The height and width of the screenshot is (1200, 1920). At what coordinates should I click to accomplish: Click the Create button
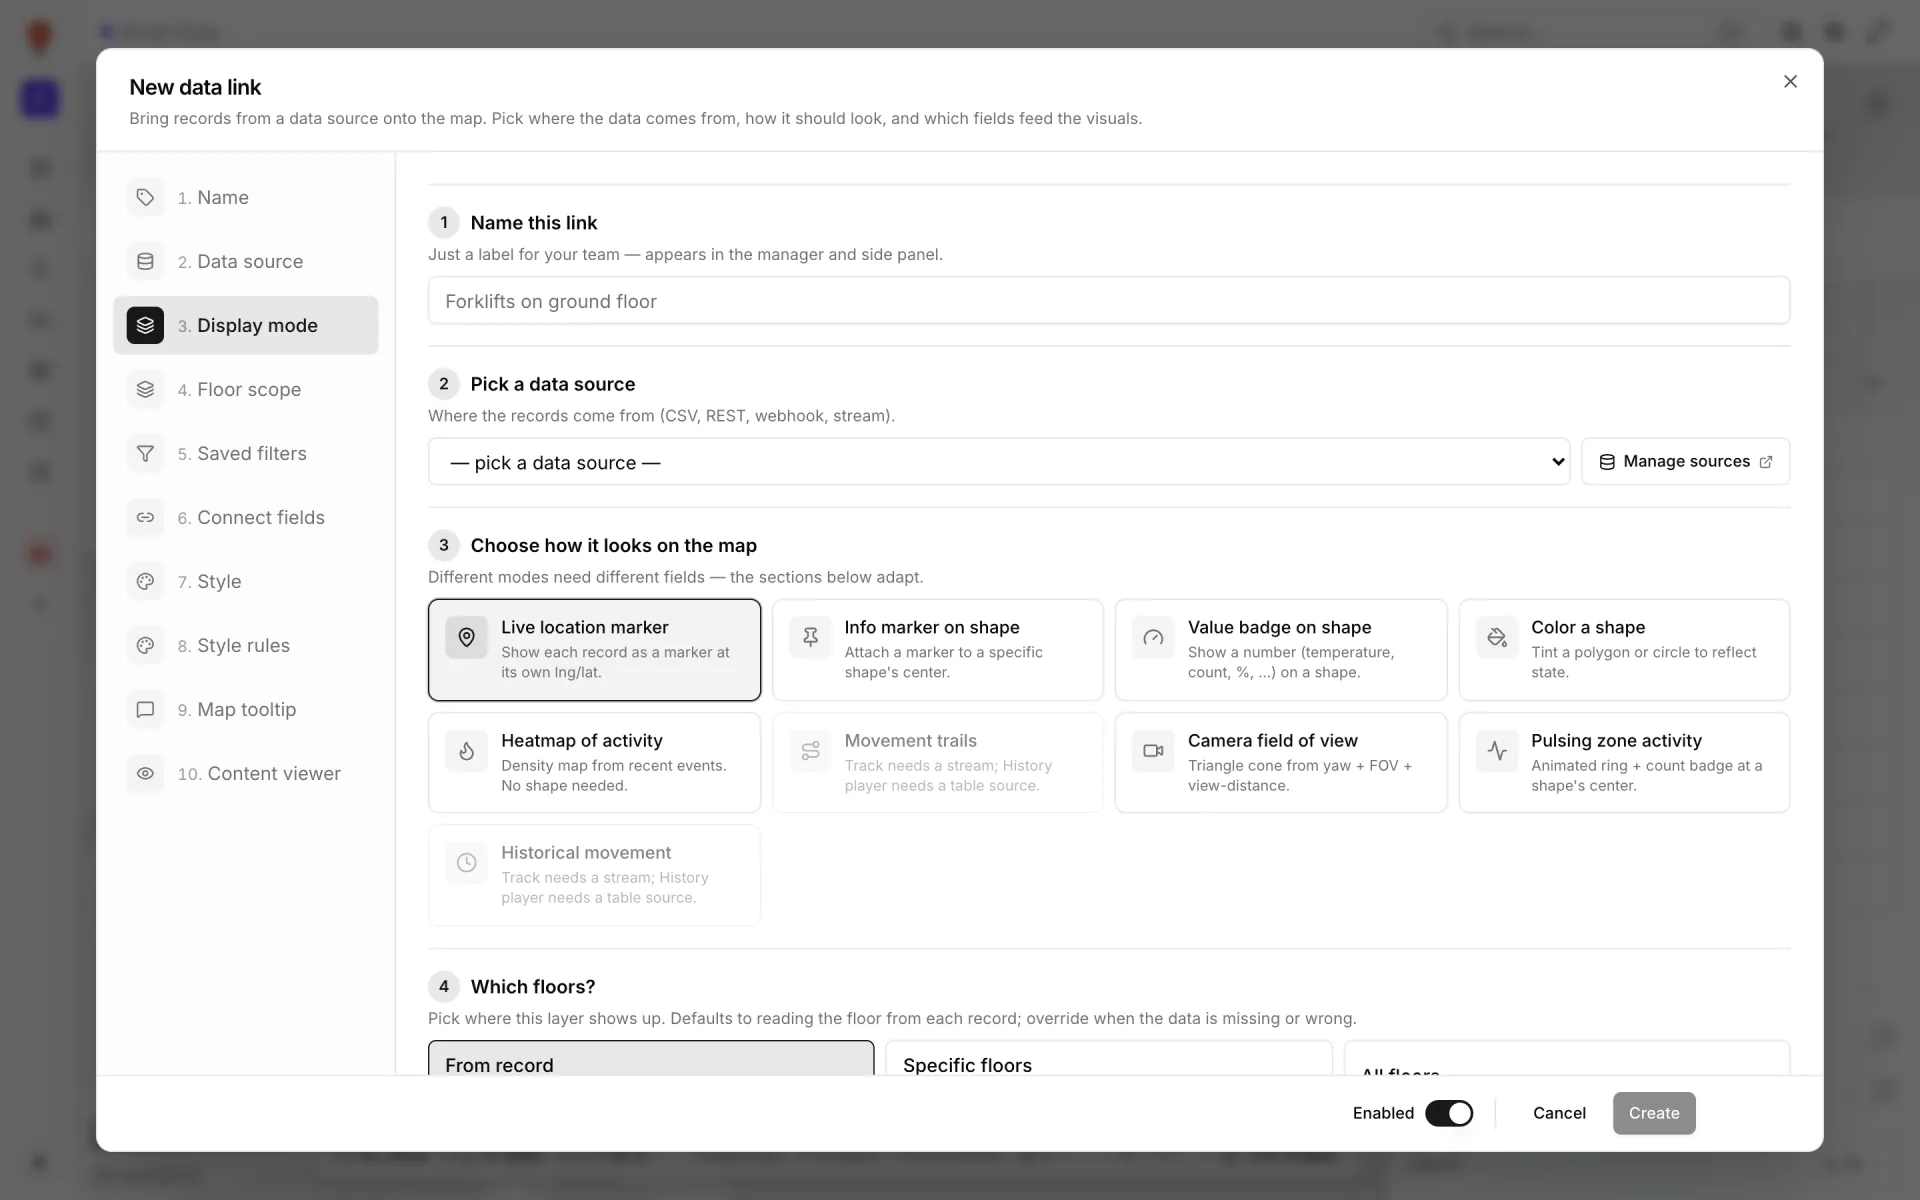pyautogui.click(x=1654, y=1113)
